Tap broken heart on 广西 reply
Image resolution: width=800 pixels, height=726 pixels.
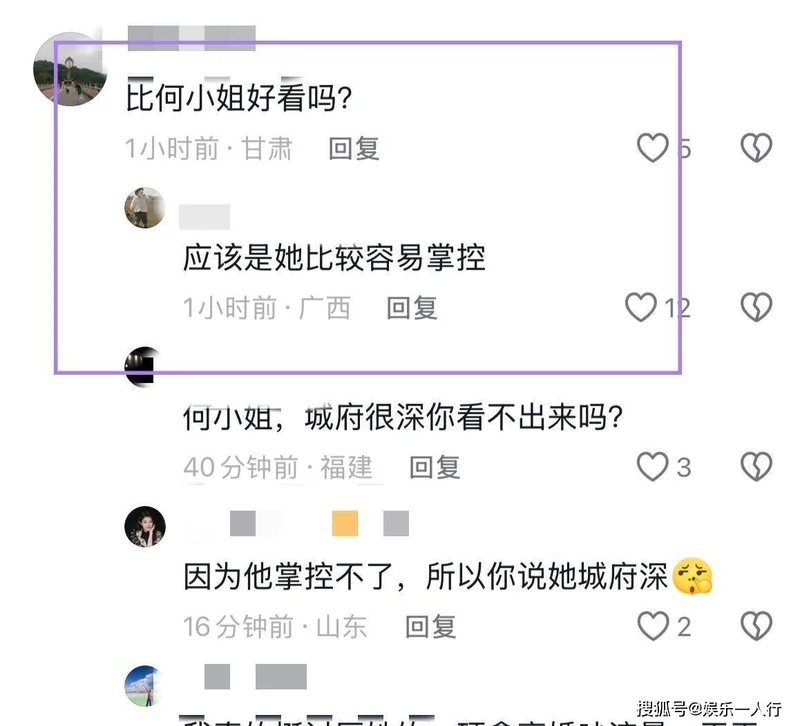point(756,307)
